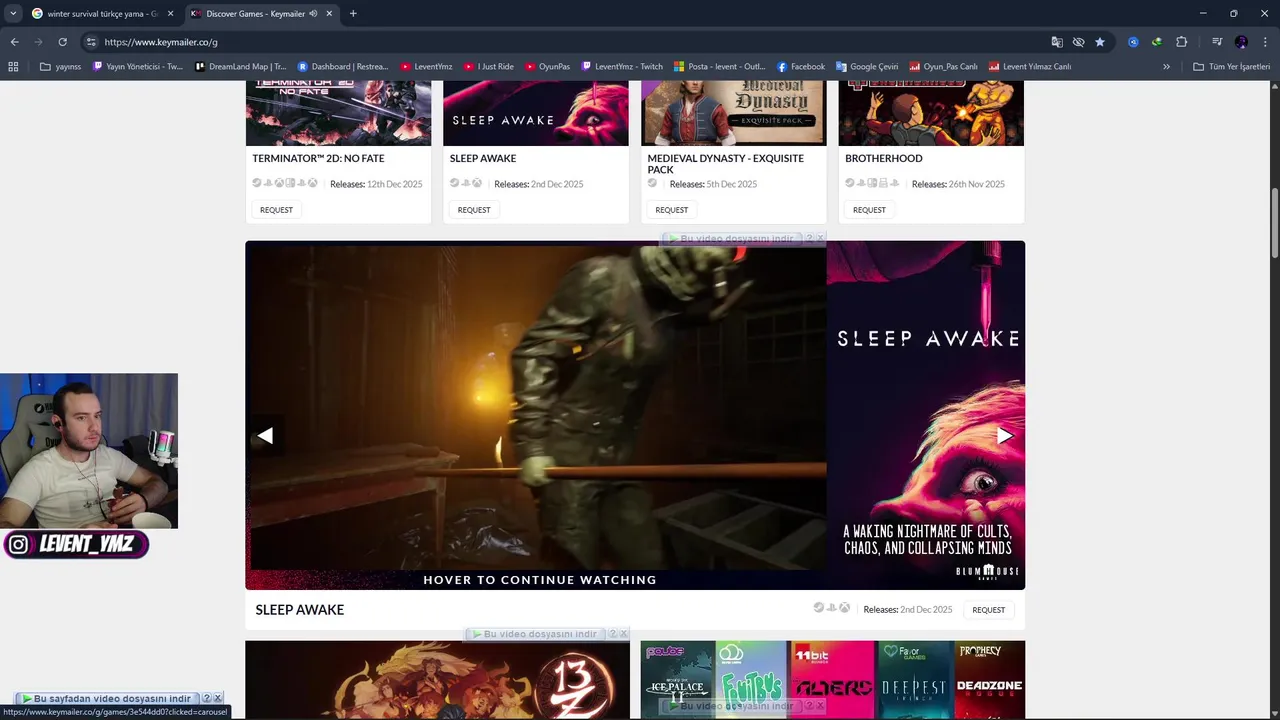1280x720 pixels.
Task: Open LeventYmz - Twitch bookmark
Action: pos(622,67)
